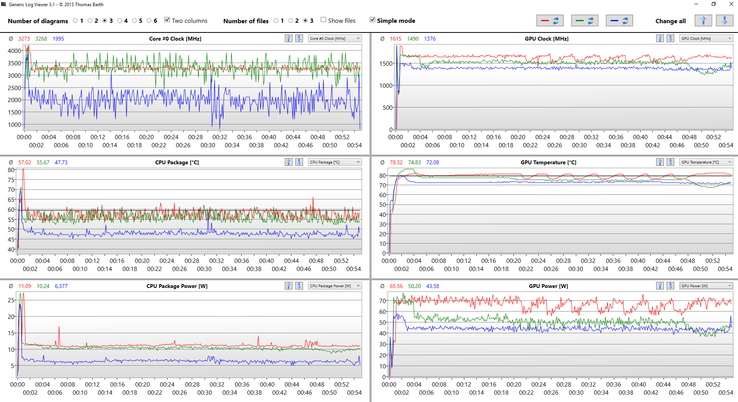Open CPU Package Power sensor dropdown

pyautogui.click(x=335, y=286)
